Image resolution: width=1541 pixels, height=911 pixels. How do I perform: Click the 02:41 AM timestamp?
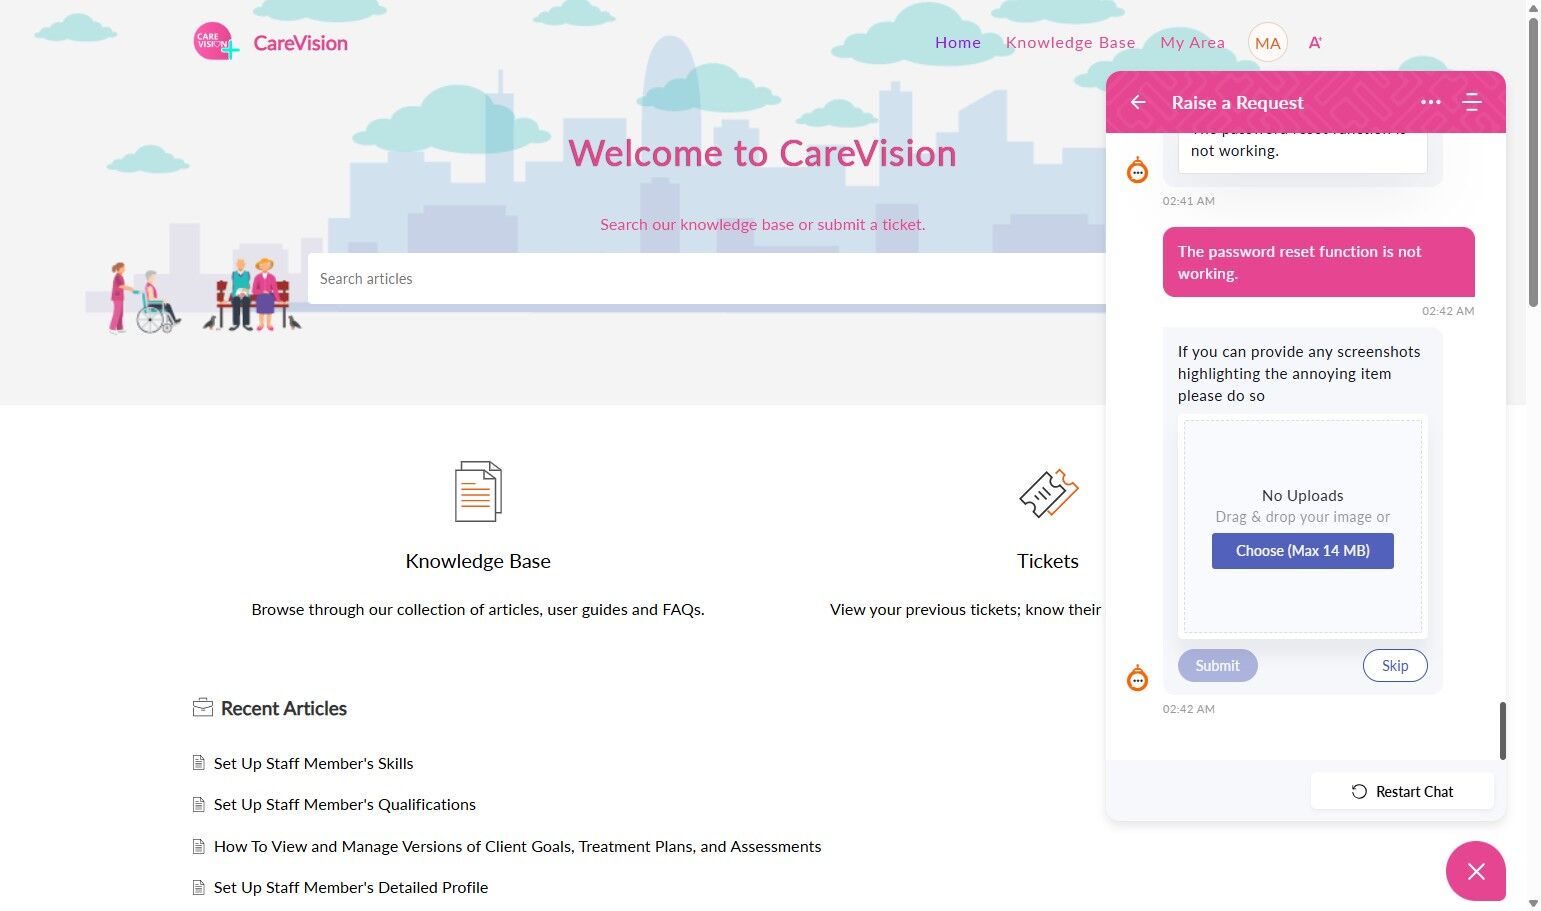1189,201
